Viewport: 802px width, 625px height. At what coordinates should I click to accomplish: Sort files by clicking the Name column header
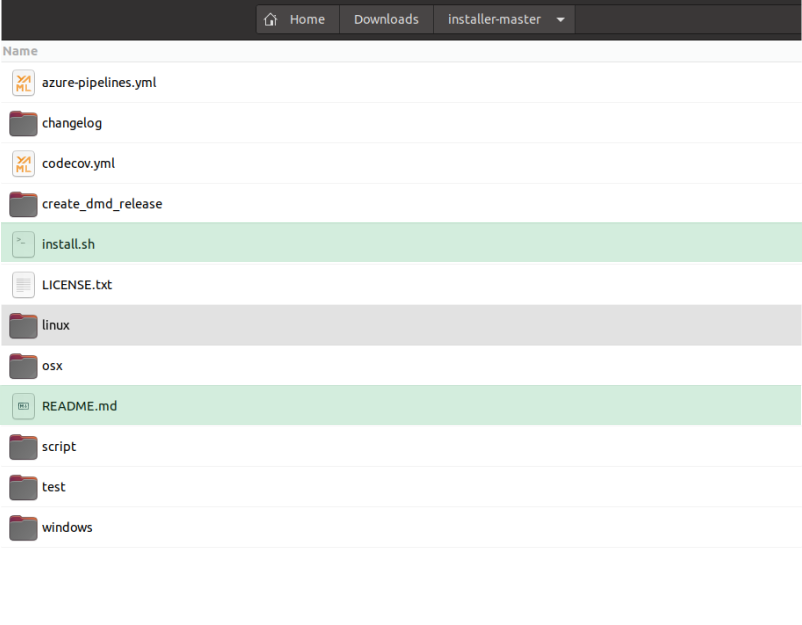(21, 50)
